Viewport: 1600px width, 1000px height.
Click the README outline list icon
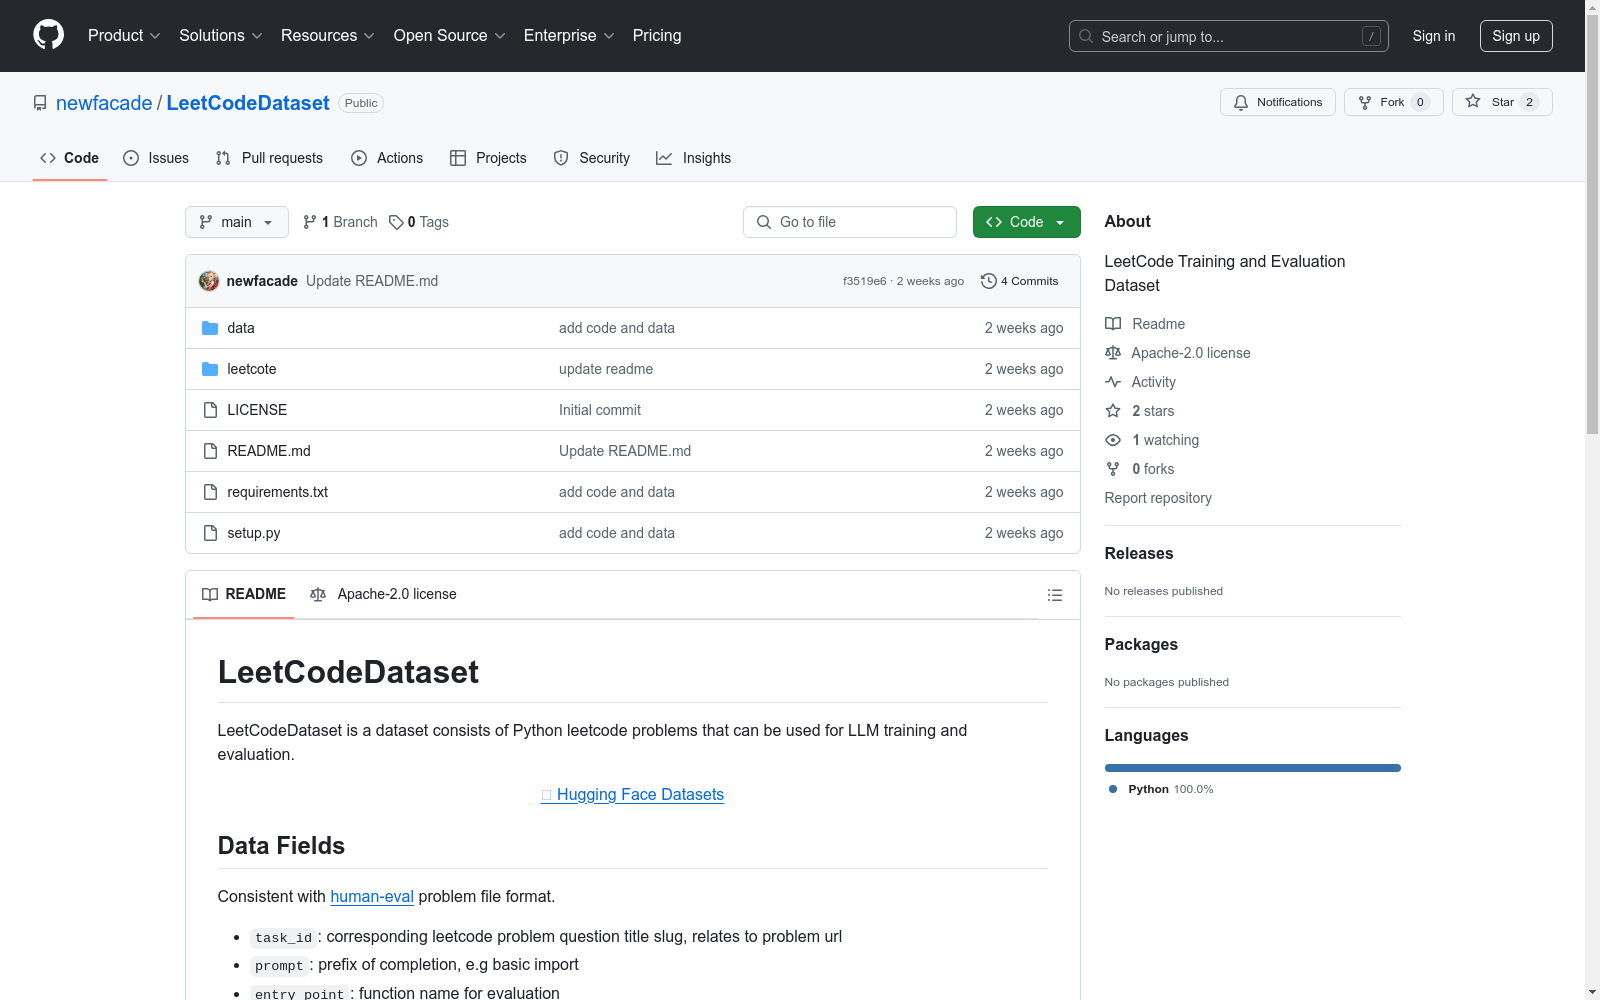[1054, 595]
